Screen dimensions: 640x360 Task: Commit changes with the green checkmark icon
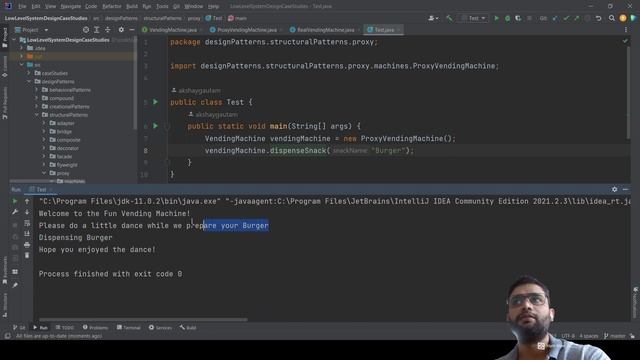(566, 18)
